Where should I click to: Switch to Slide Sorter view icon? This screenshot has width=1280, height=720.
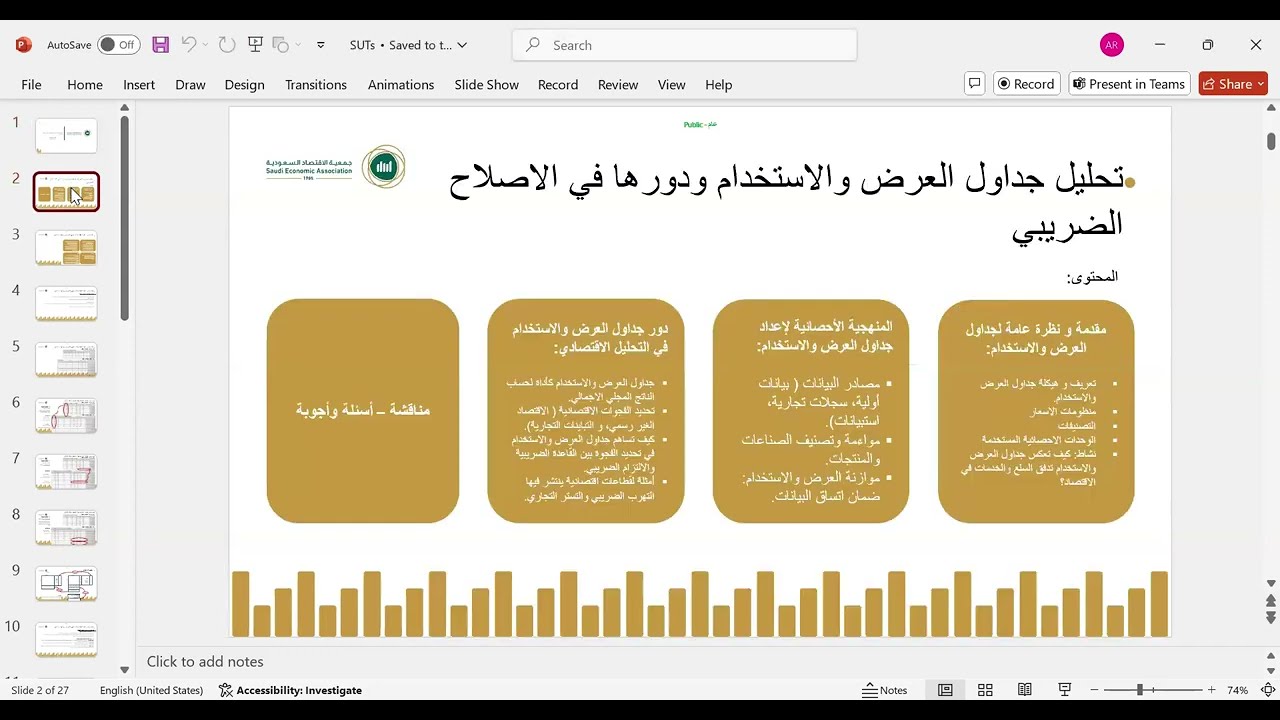[x=985, y=690]
